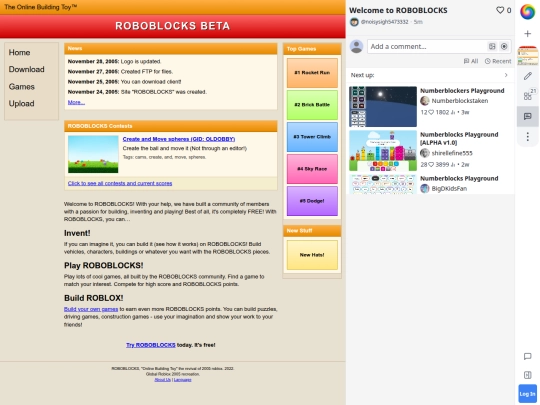Open the Home menu item
Screen dimensions: 540x405
[19, 52]
